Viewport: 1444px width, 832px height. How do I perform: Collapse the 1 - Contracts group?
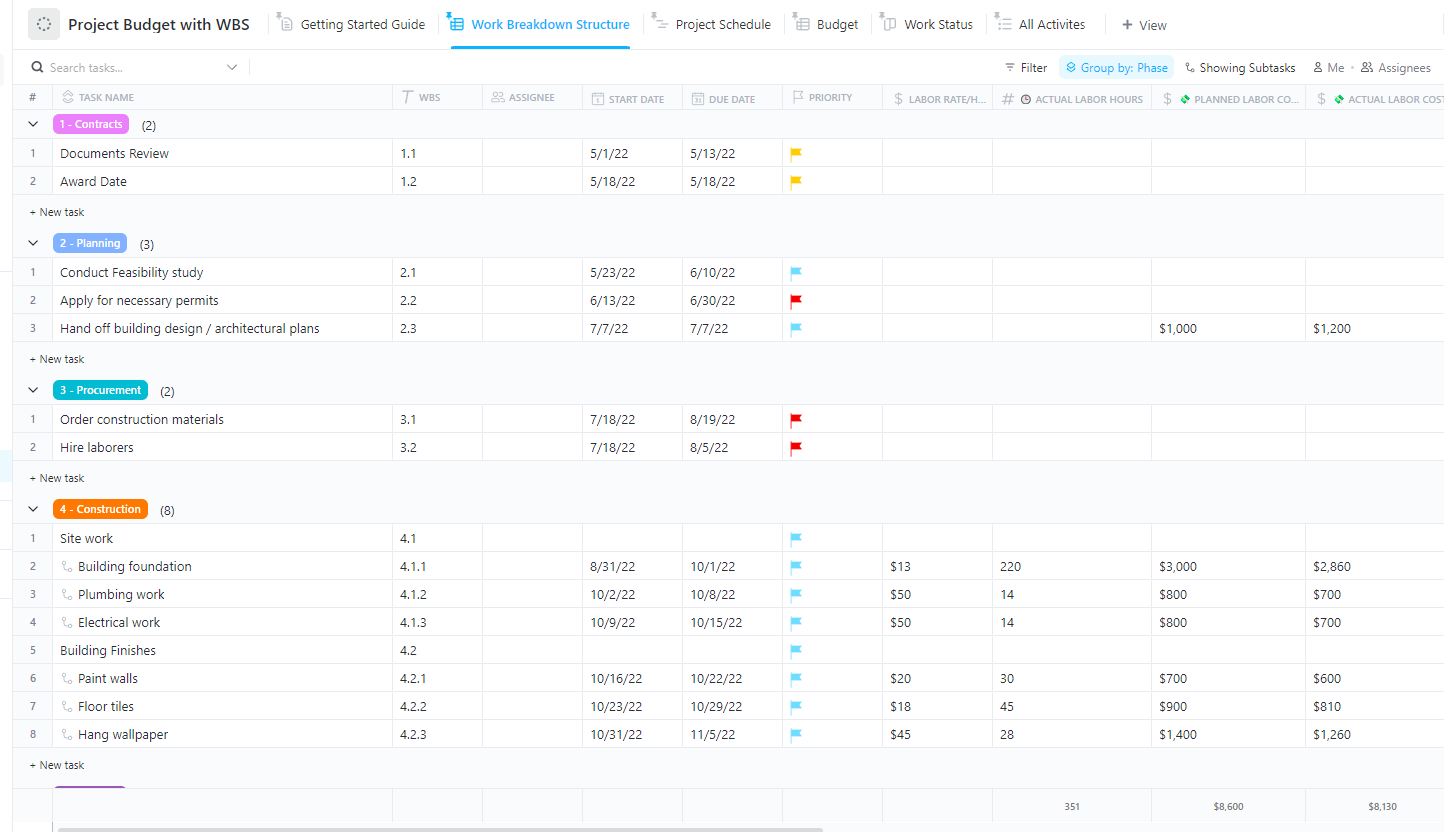(x=32, y=124)
